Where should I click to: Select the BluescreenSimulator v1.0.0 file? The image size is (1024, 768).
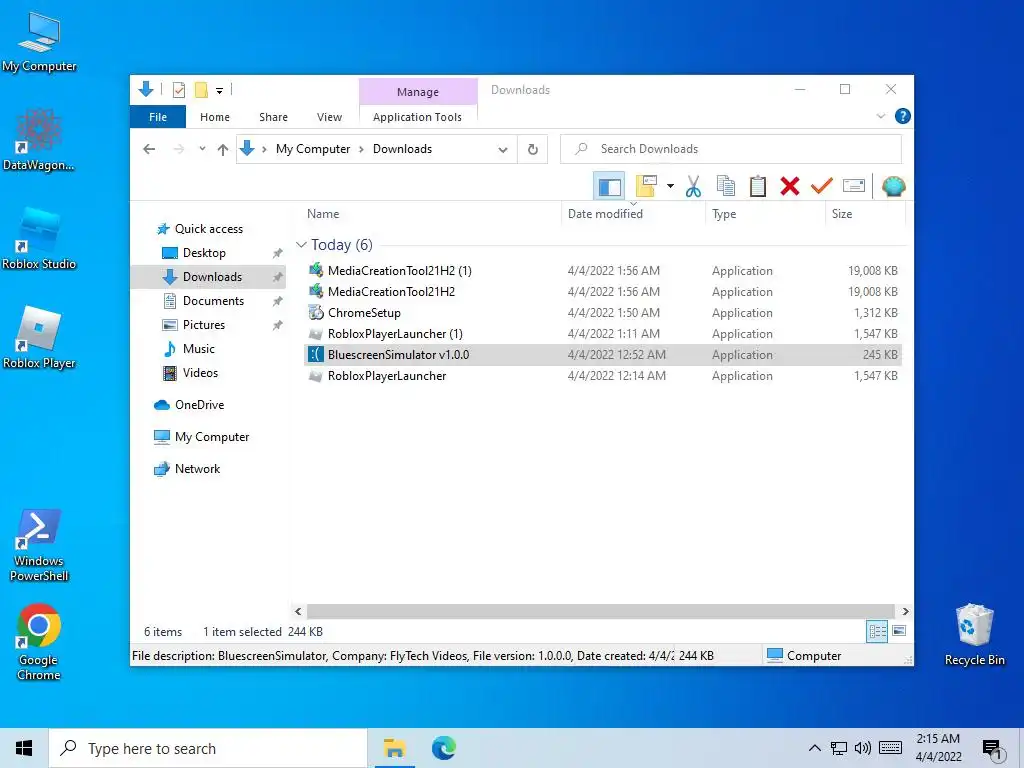click(x=602, y=355)
